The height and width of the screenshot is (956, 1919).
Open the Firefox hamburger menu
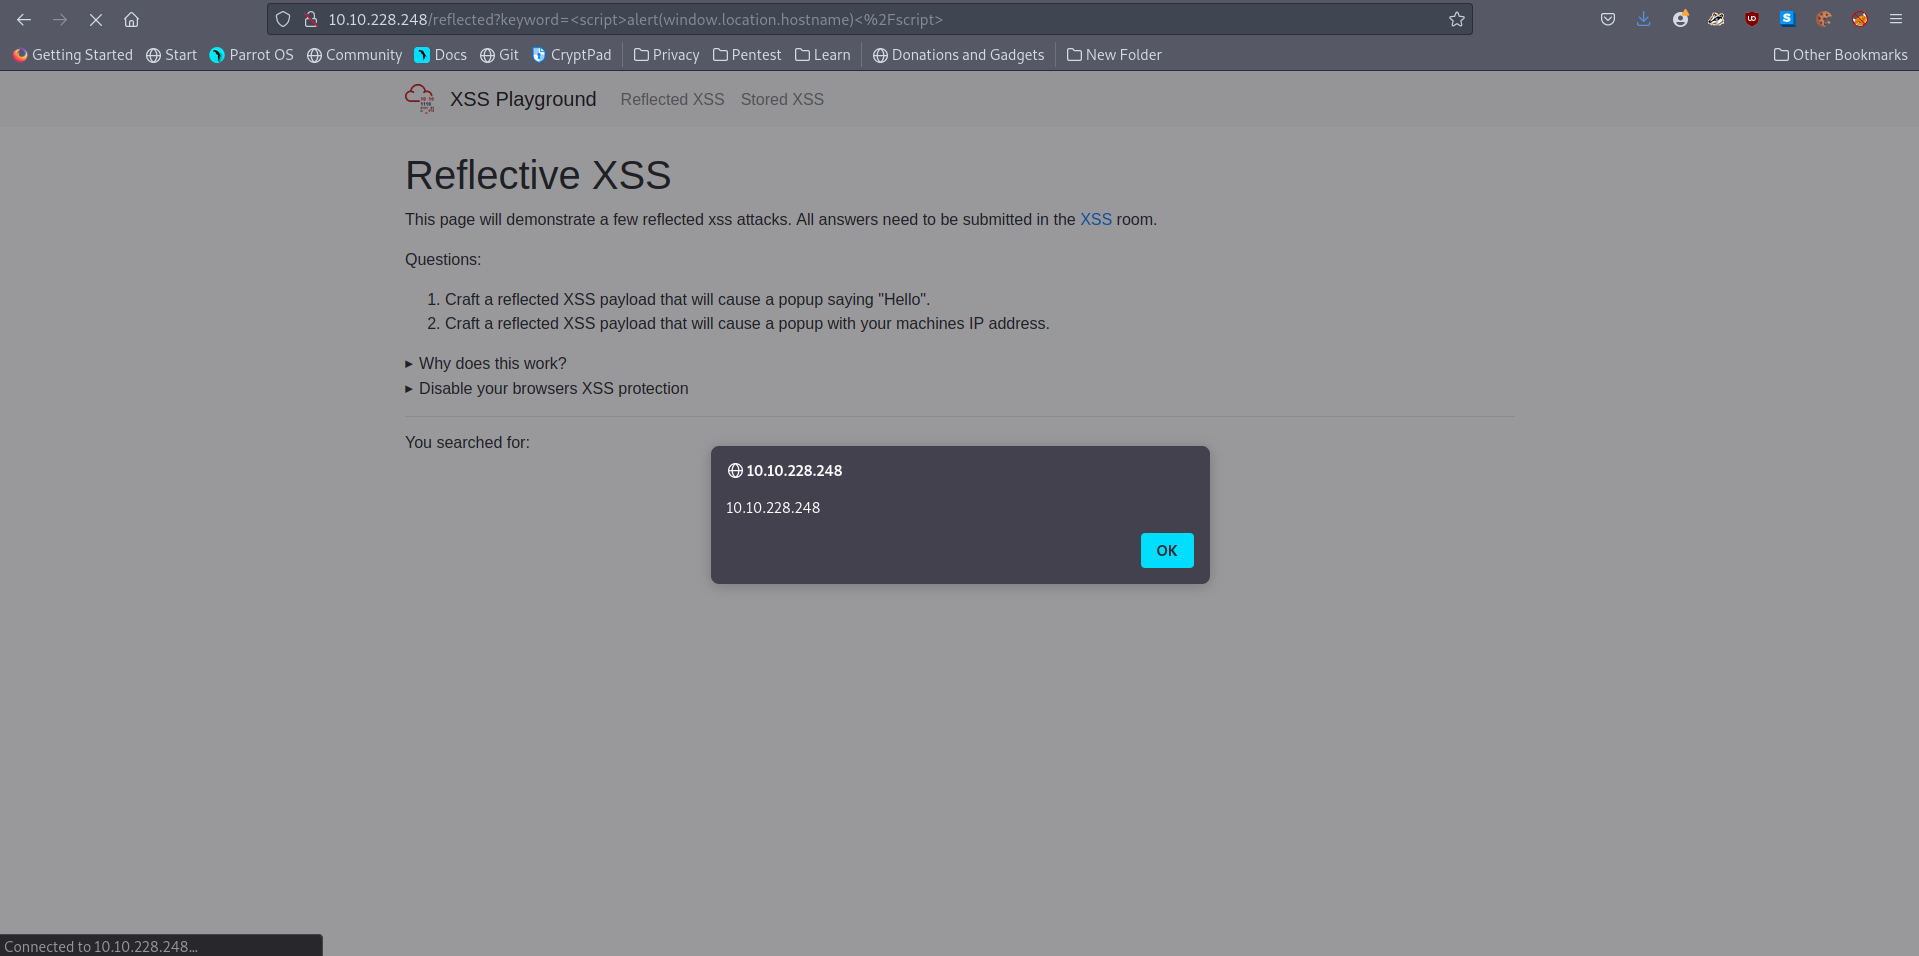tap(1896, 19)
